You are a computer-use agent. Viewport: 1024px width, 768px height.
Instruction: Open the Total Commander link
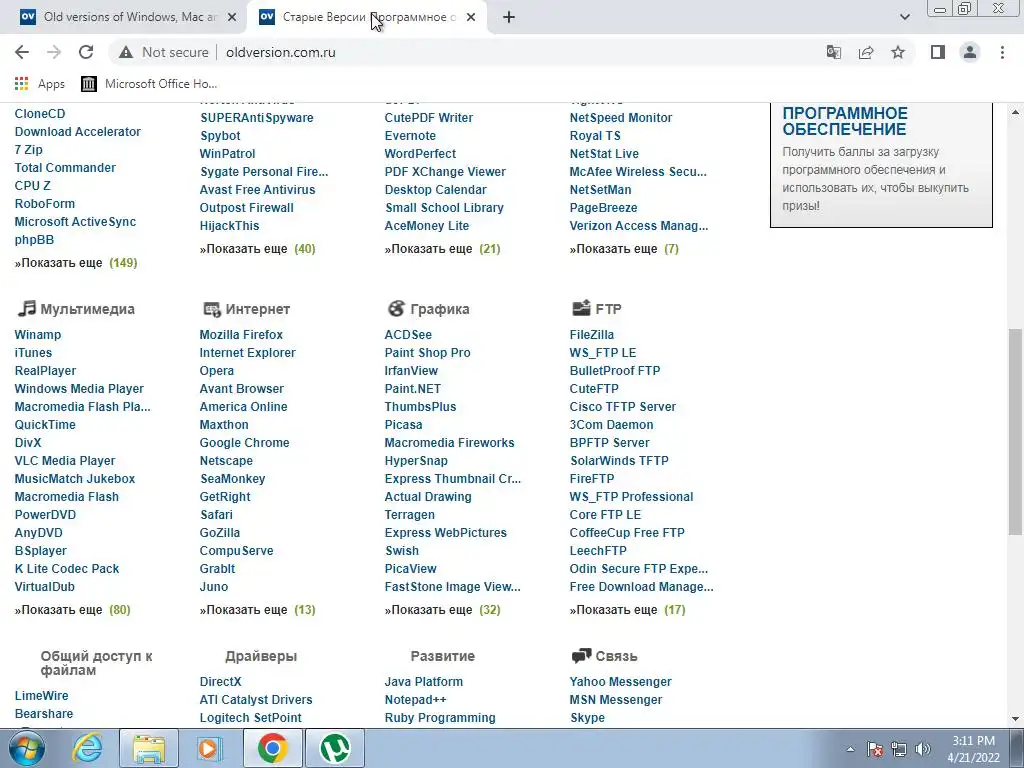(x=65, y=168)
